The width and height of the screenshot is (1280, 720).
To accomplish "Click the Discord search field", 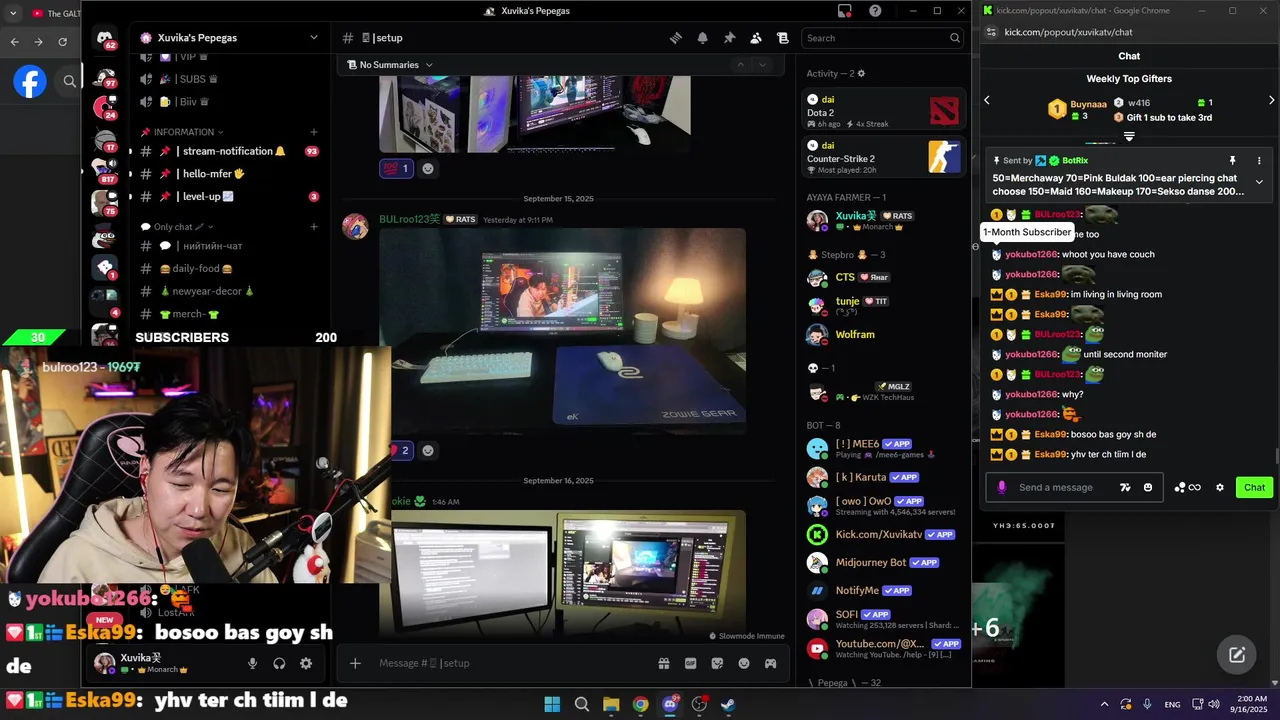I will coord(884,38).
